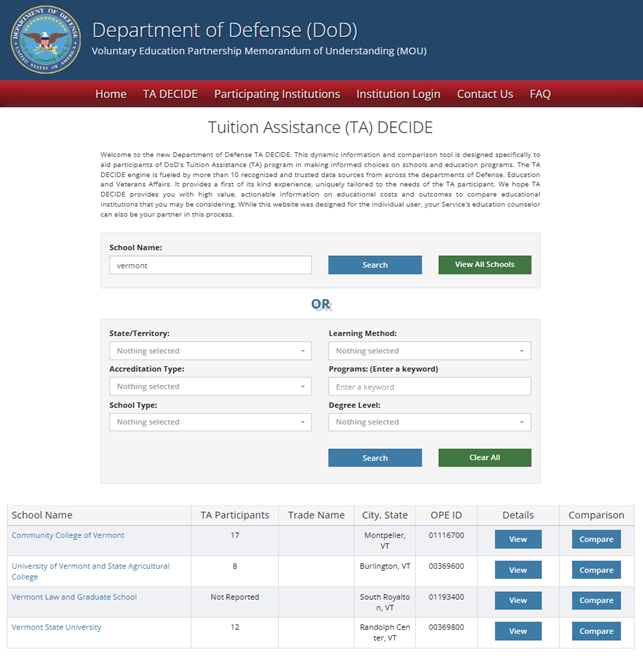Select OPE ID value 01193400
The image size is (643, 666).
[x=446, y=597]
